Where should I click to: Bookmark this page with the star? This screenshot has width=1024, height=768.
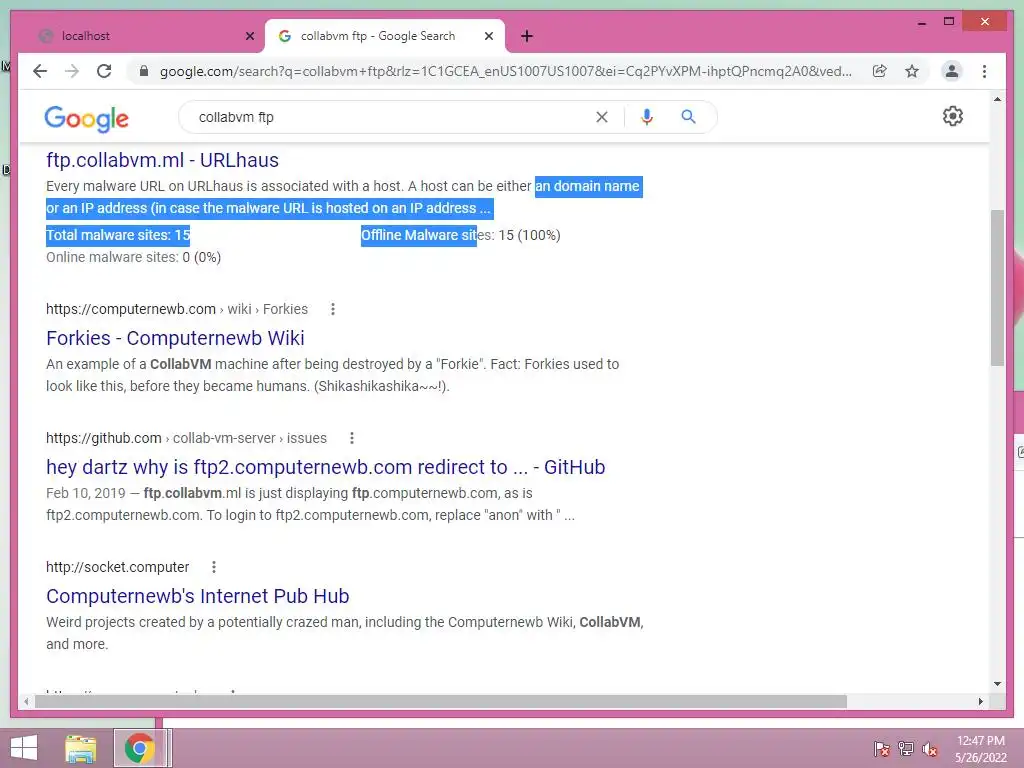[912, 71]
